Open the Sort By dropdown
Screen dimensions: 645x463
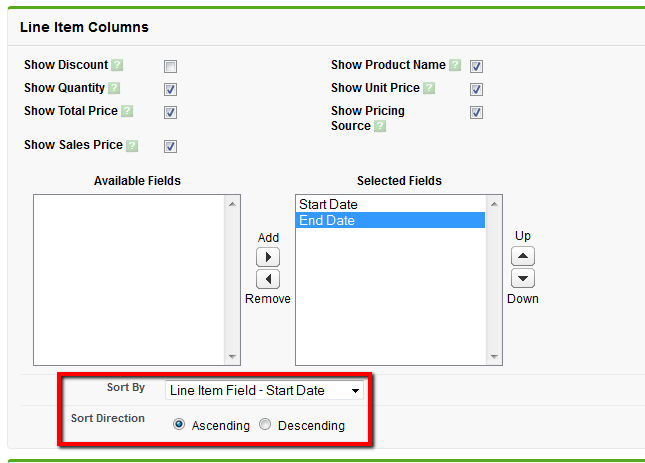coord(265,391)
